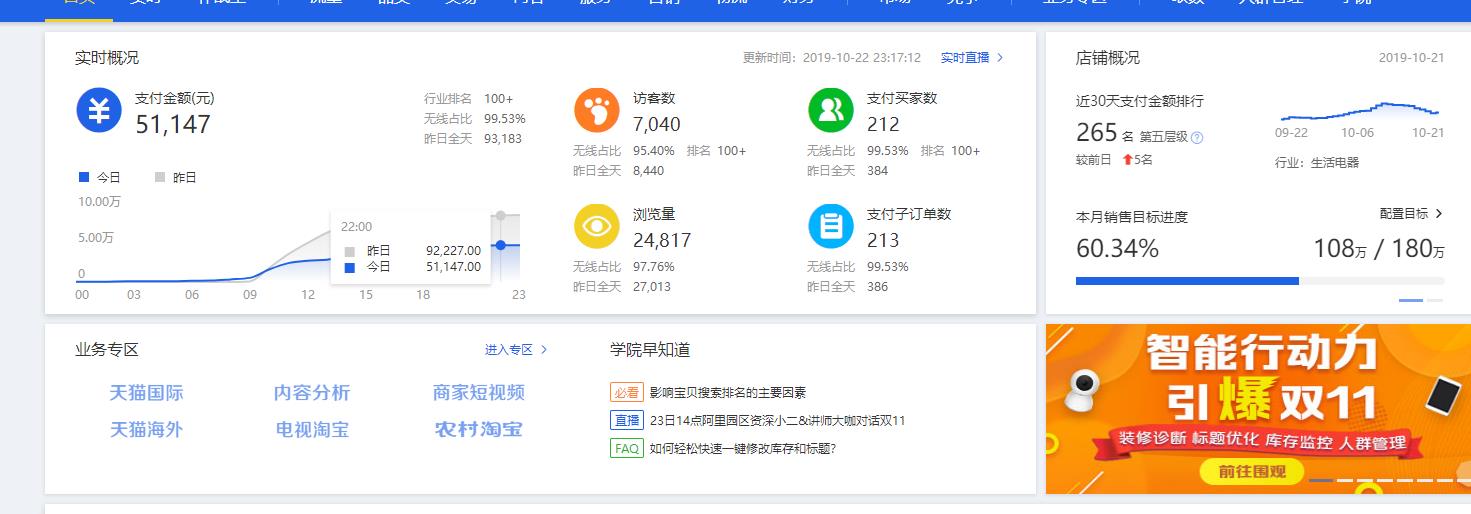Click the visitor count 7,040

coord(657,124)
